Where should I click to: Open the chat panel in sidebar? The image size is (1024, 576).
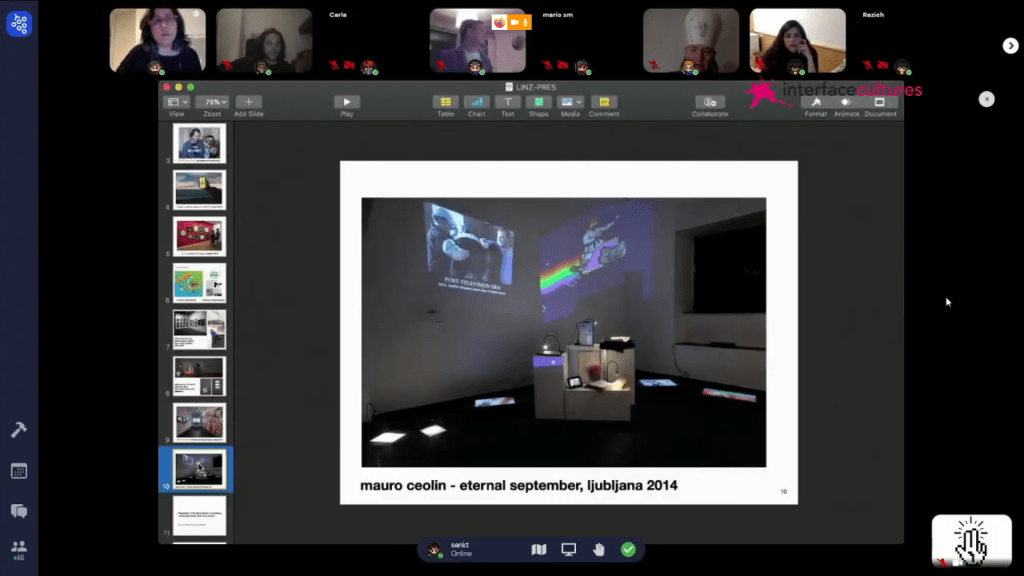coord(19,510)
